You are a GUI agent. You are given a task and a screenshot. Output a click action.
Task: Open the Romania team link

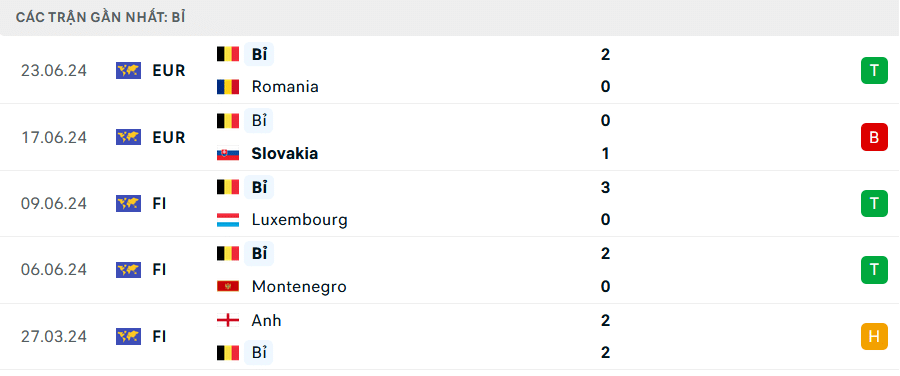tap(285, 87)
